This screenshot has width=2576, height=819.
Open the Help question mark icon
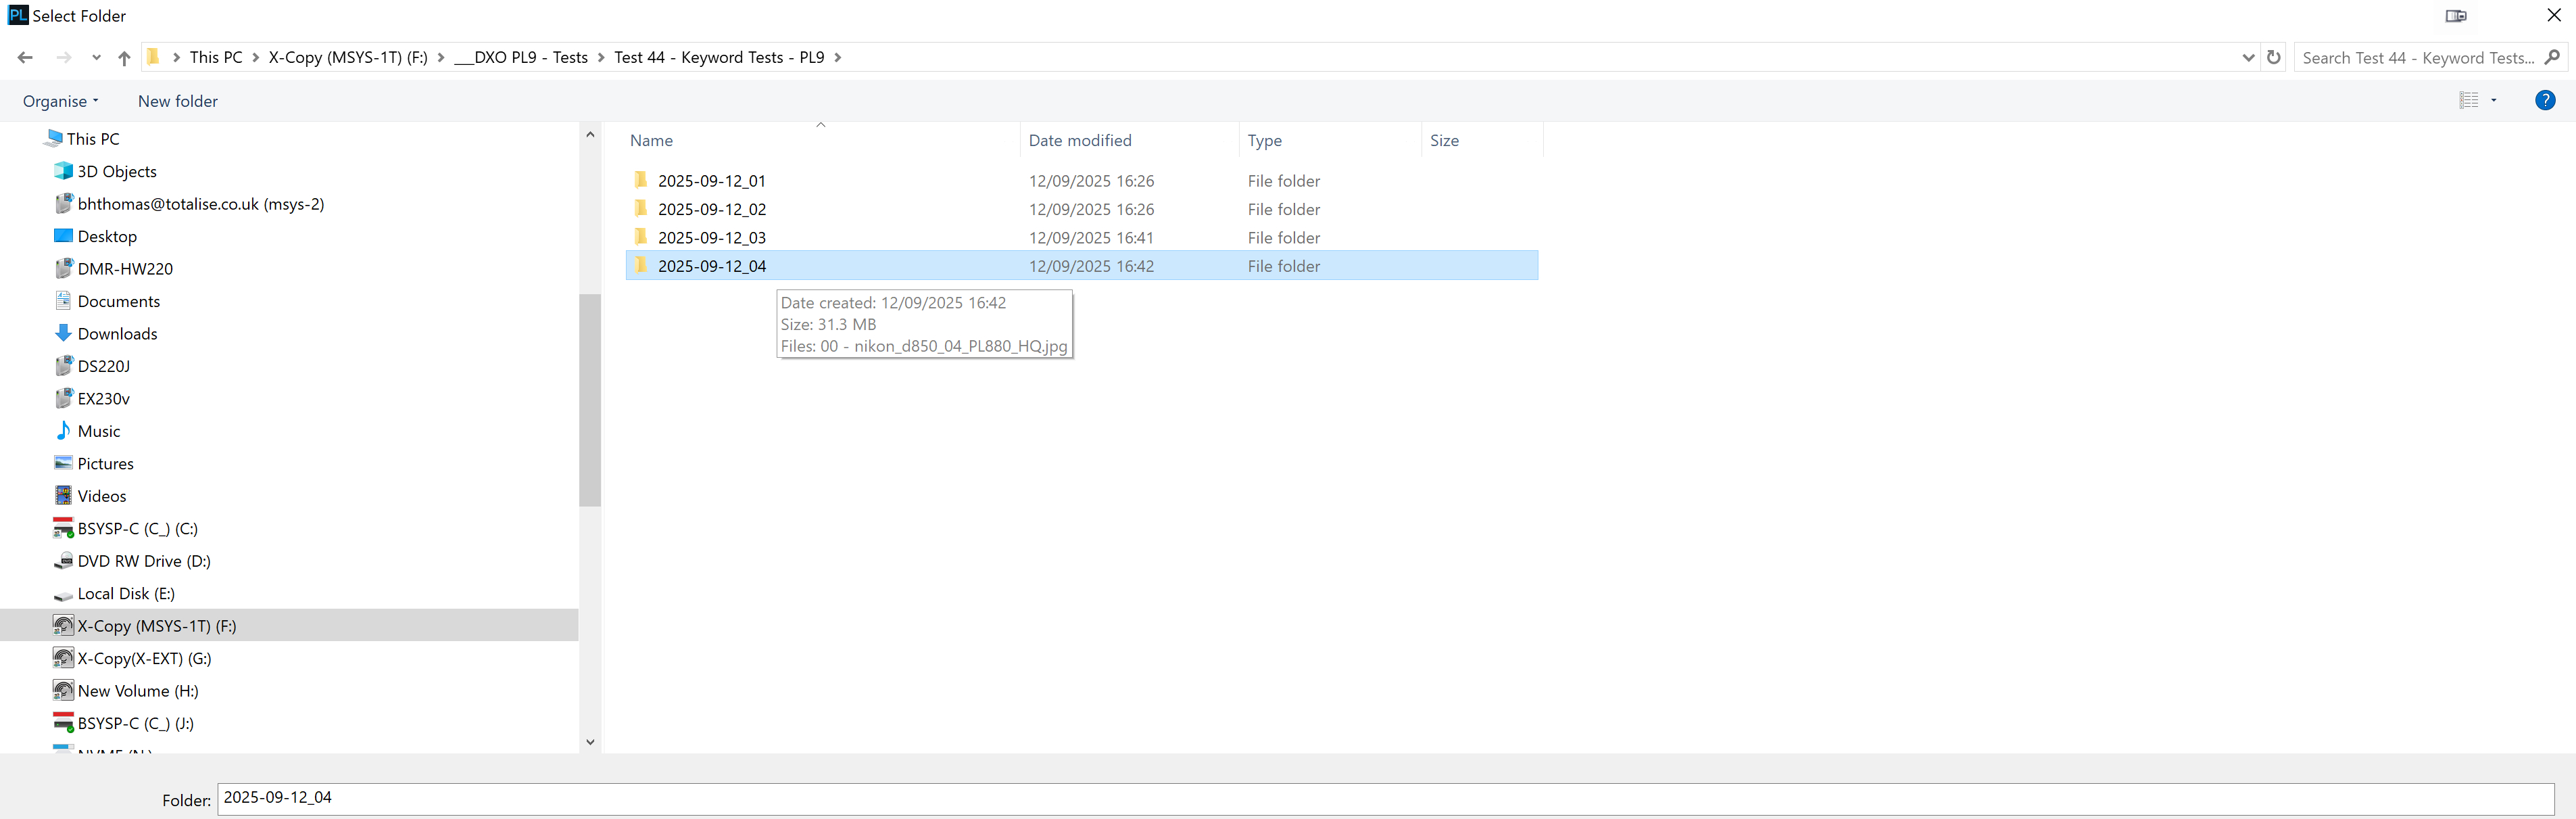point(2544,100)
